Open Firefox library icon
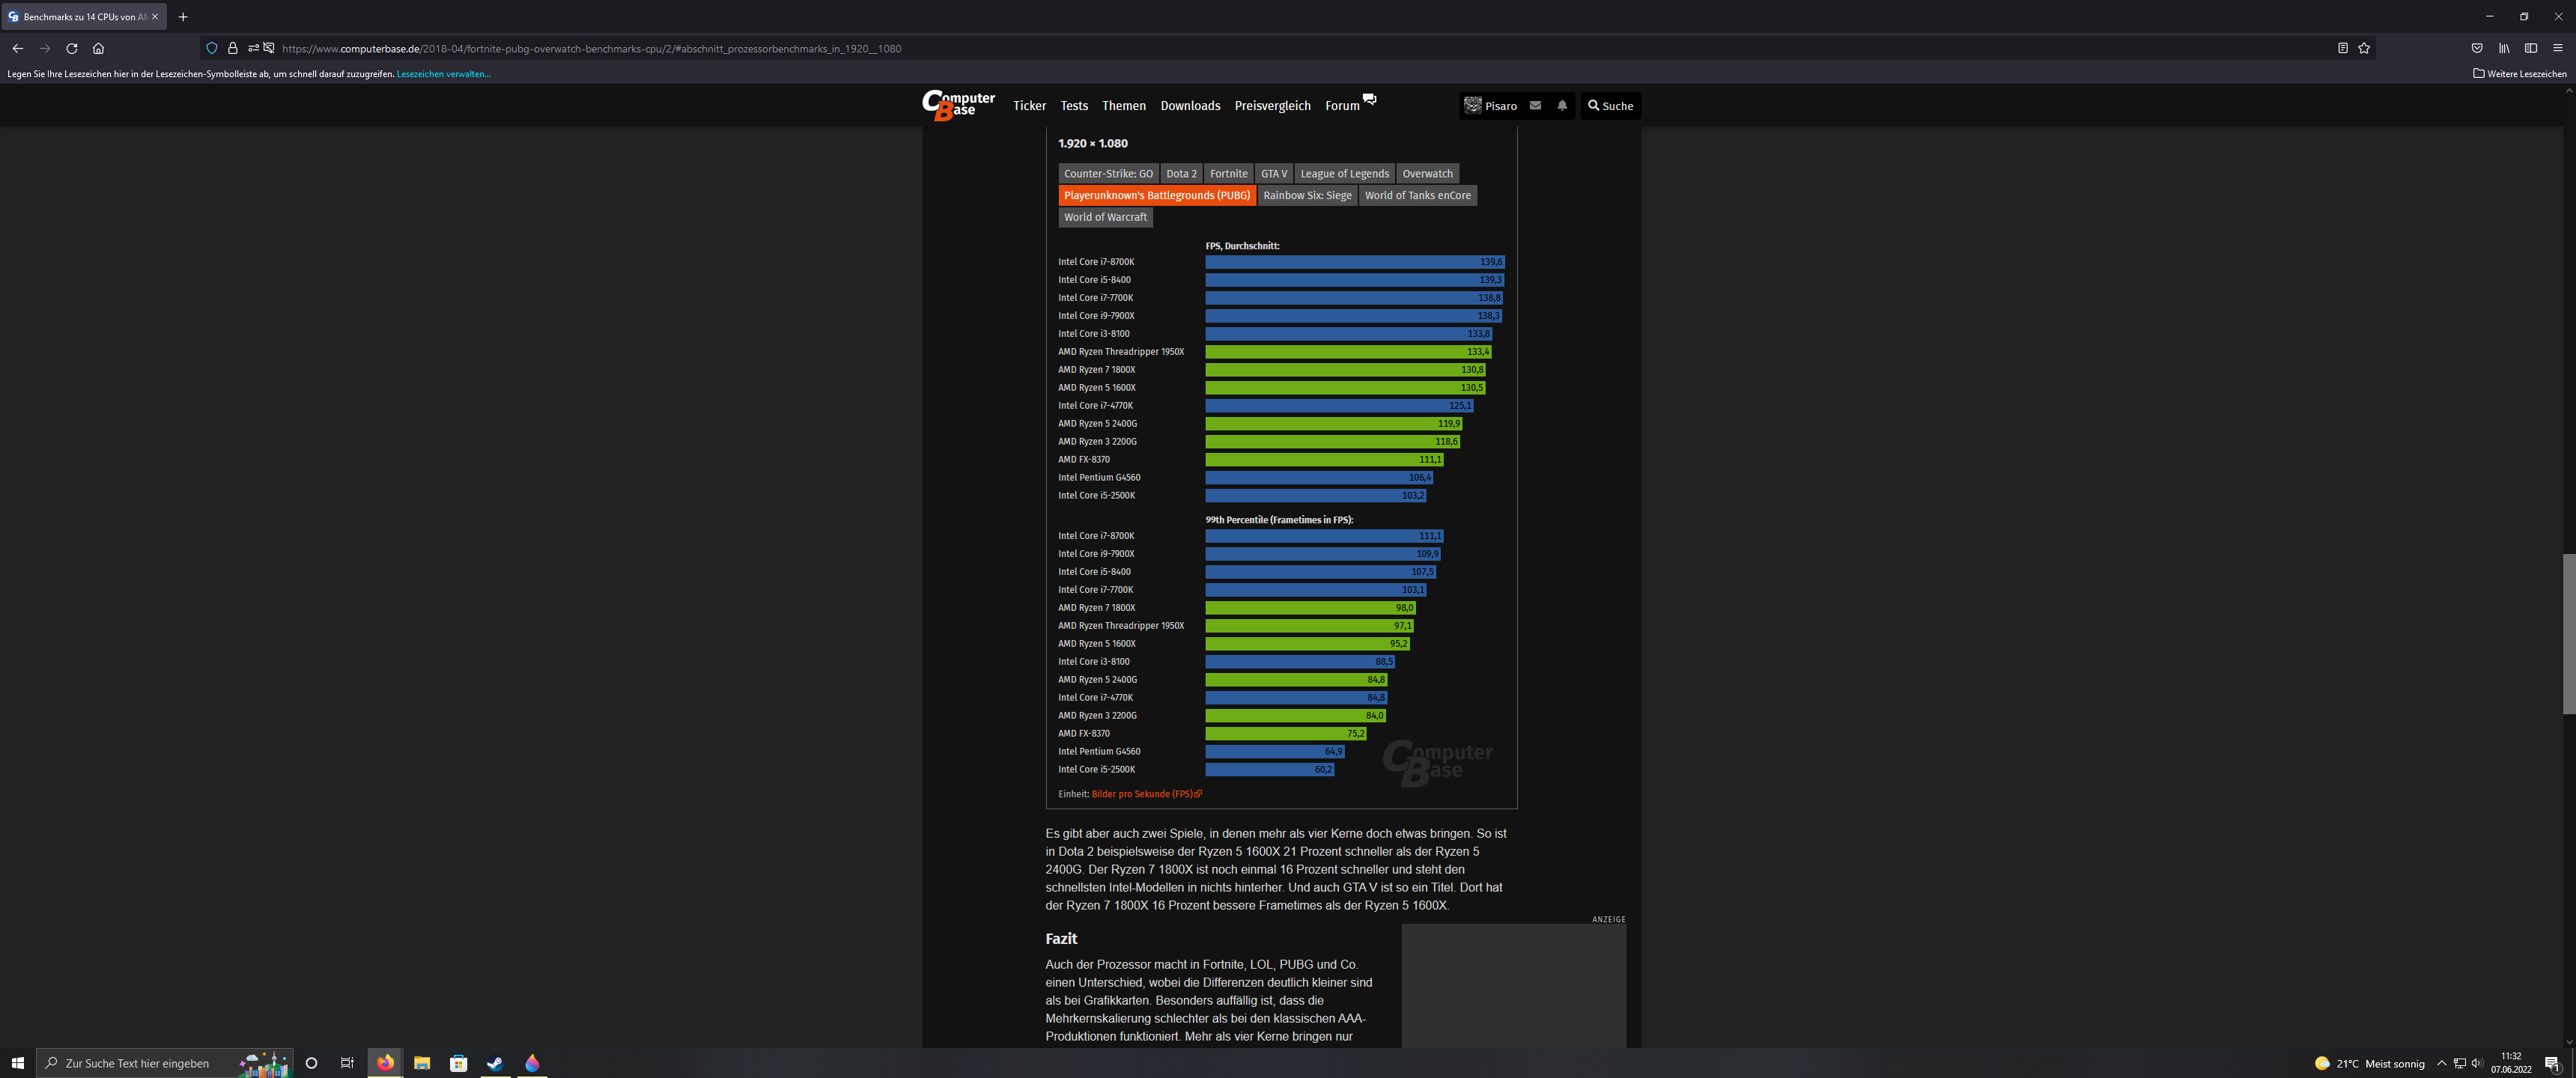The height and width of the screenshot is (1078, 2576). click(2503, 48)
